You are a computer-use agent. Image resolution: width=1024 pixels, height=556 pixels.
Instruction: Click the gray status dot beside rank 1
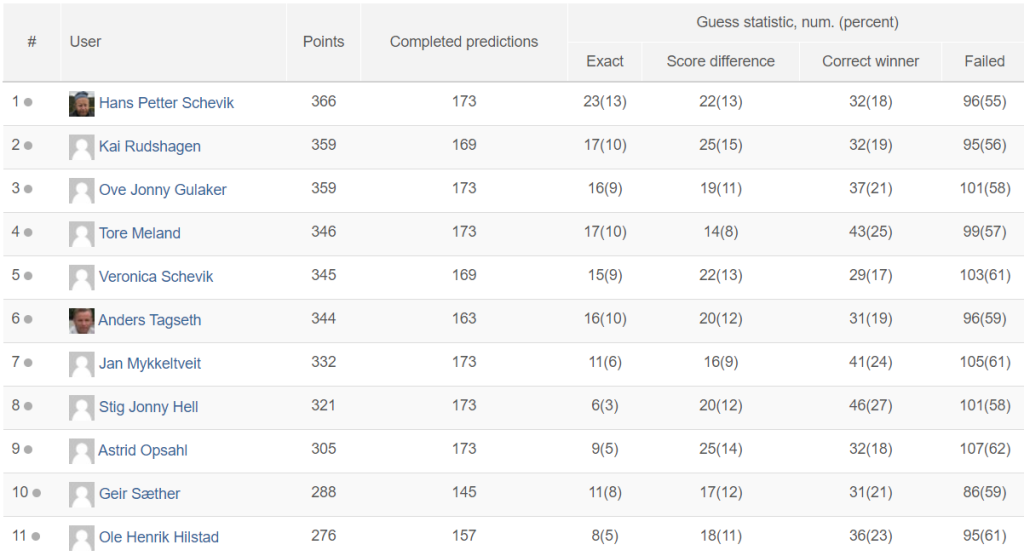28,102
